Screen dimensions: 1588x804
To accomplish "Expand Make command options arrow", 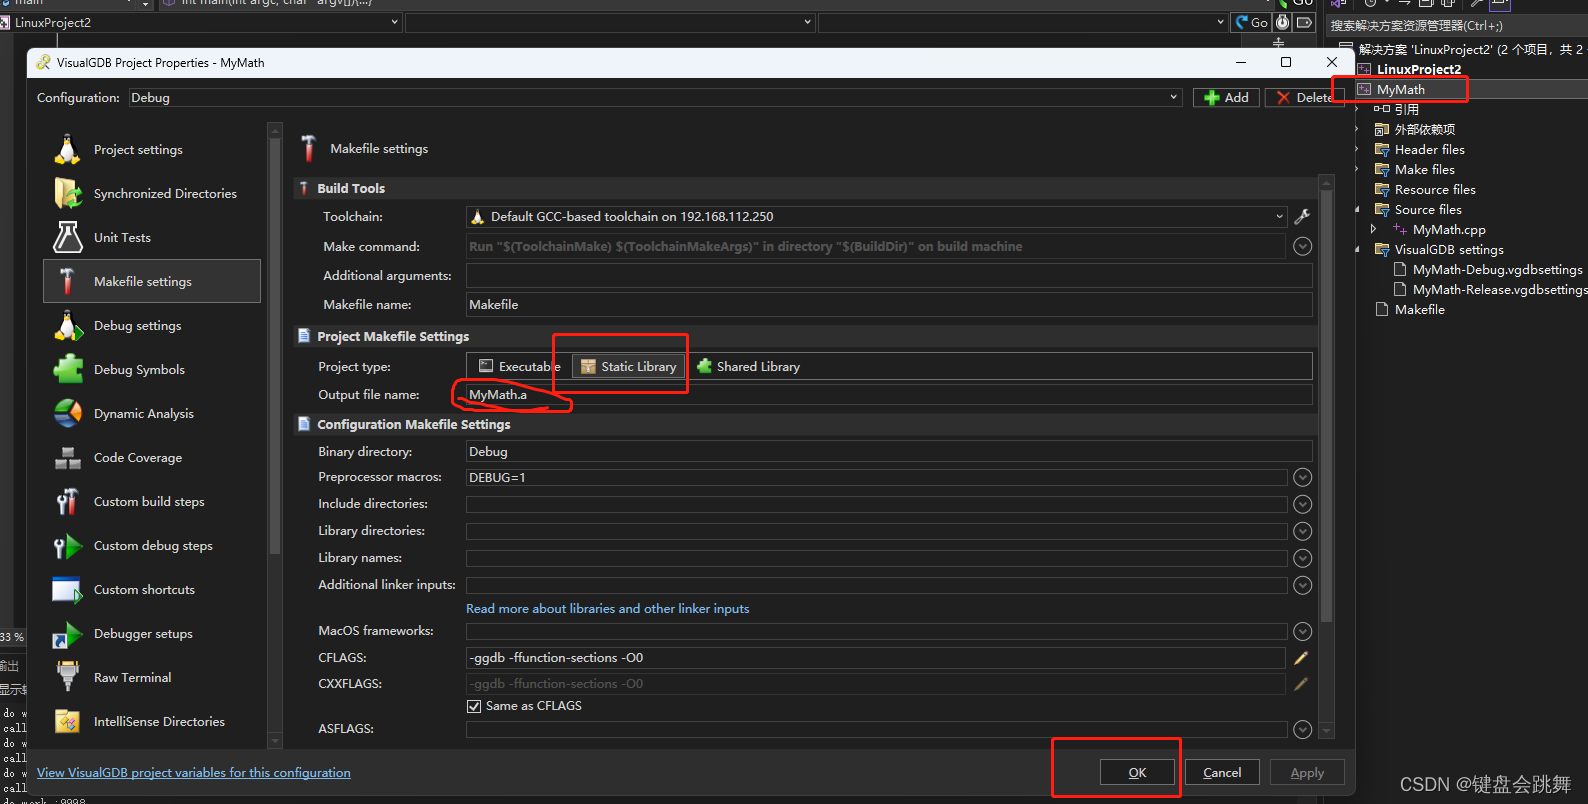I will (1302, 246).
